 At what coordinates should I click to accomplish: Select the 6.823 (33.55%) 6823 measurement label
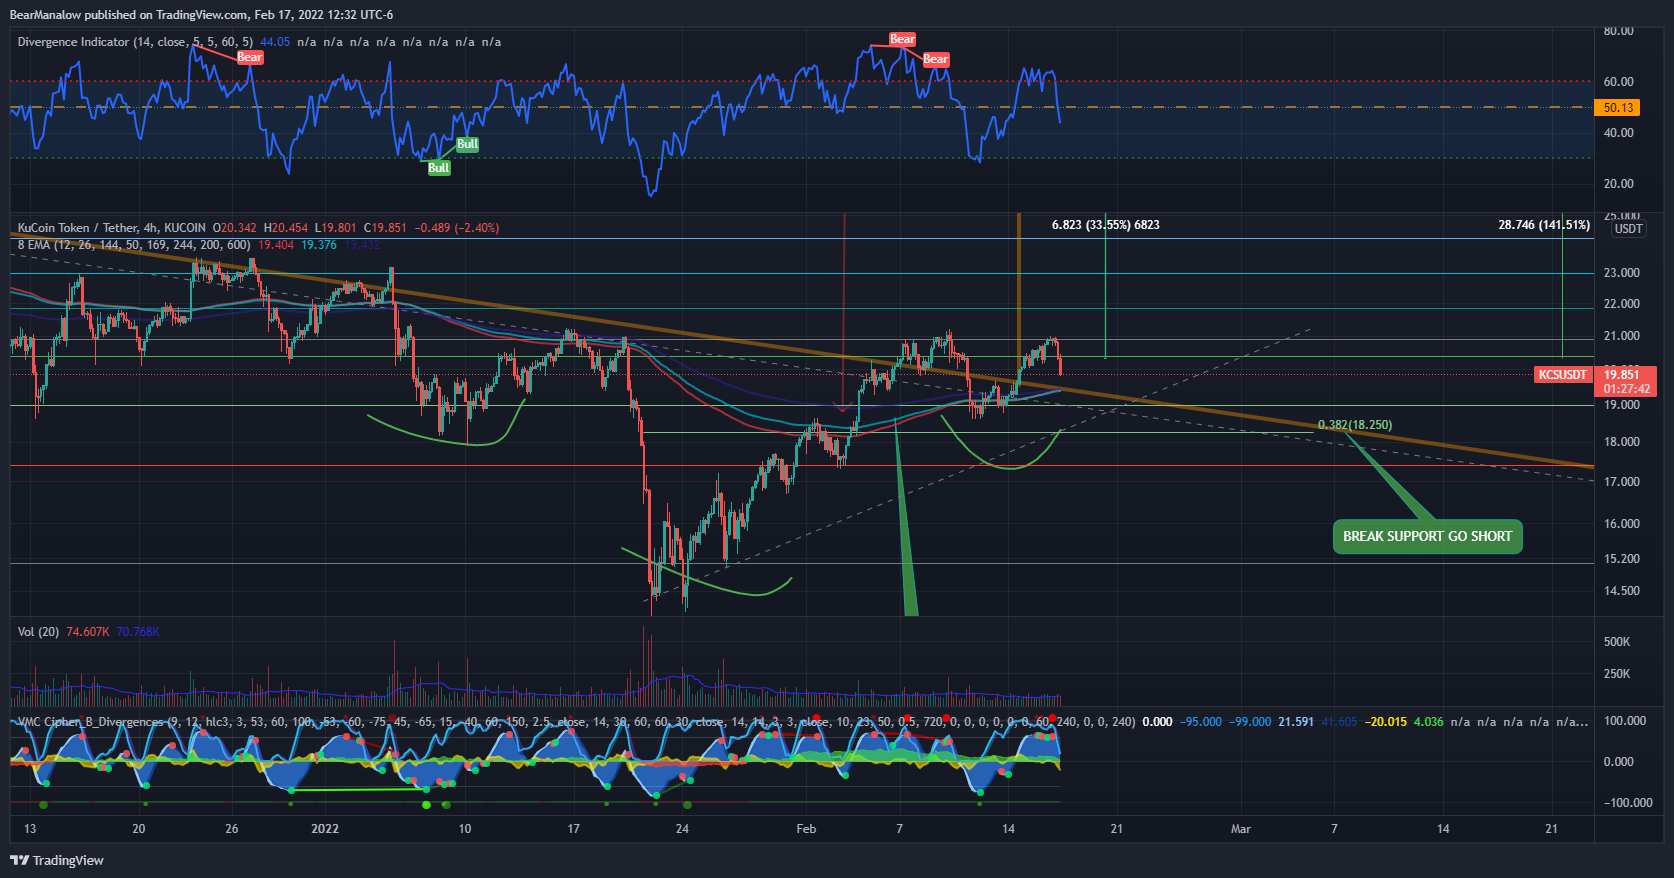(x=1105, y=225)
